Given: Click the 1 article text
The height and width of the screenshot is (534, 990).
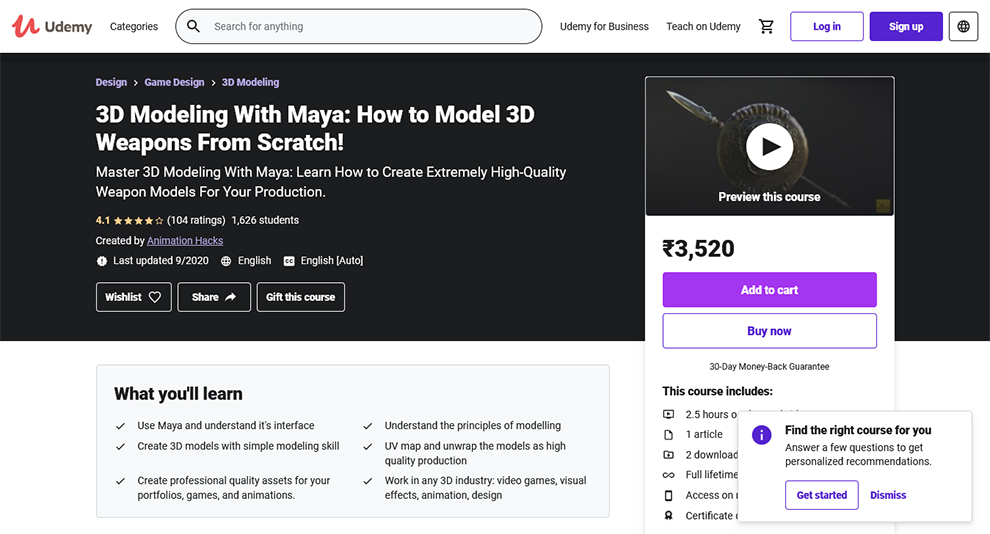Looking at the screenshot, I should pyautogui.click(x=704, y=434).
